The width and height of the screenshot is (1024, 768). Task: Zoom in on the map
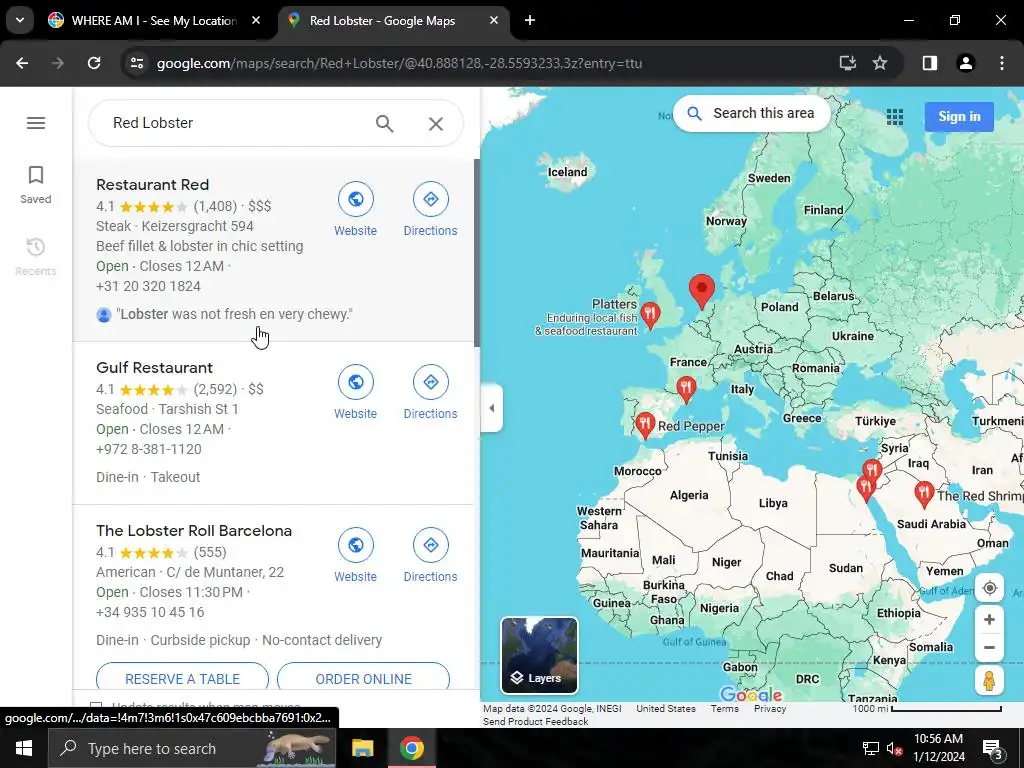(989, 619)
